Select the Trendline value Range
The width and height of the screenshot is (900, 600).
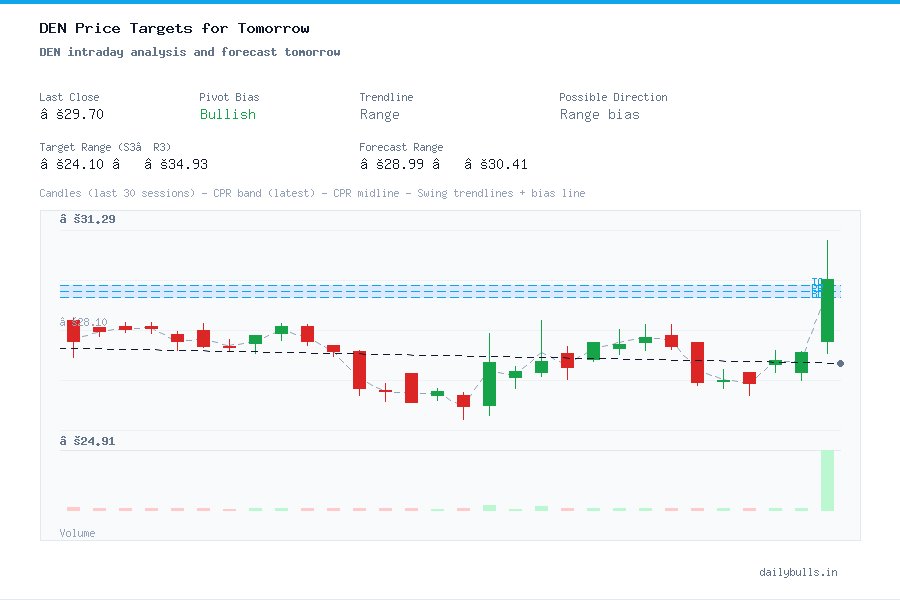(379, 115)
